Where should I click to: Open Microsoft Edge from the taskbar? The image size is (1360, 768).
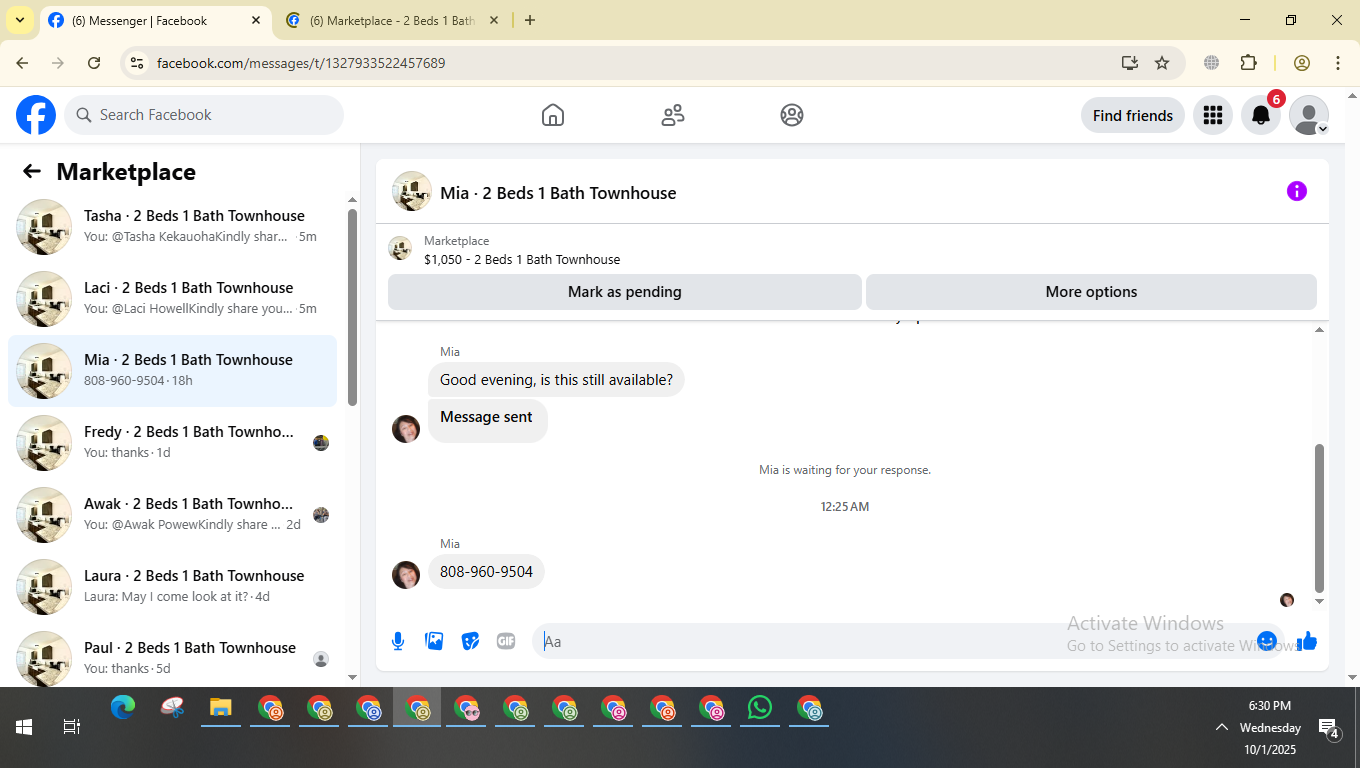click(x=123, y=709)
